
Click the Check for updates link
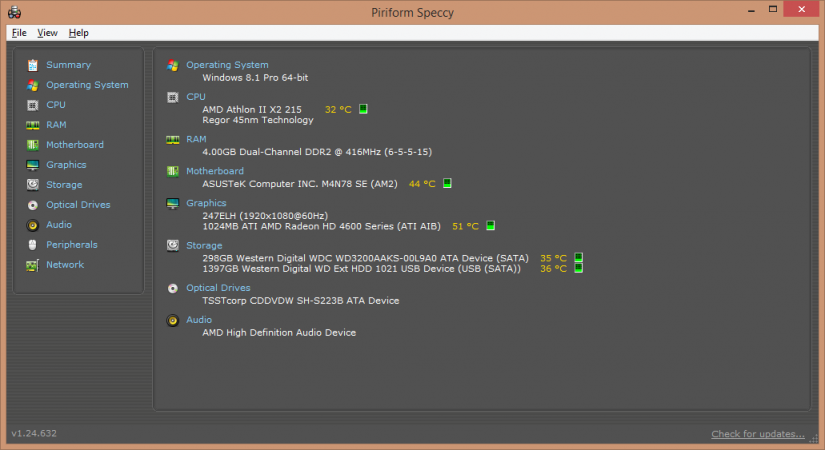(x=758, y=434)
